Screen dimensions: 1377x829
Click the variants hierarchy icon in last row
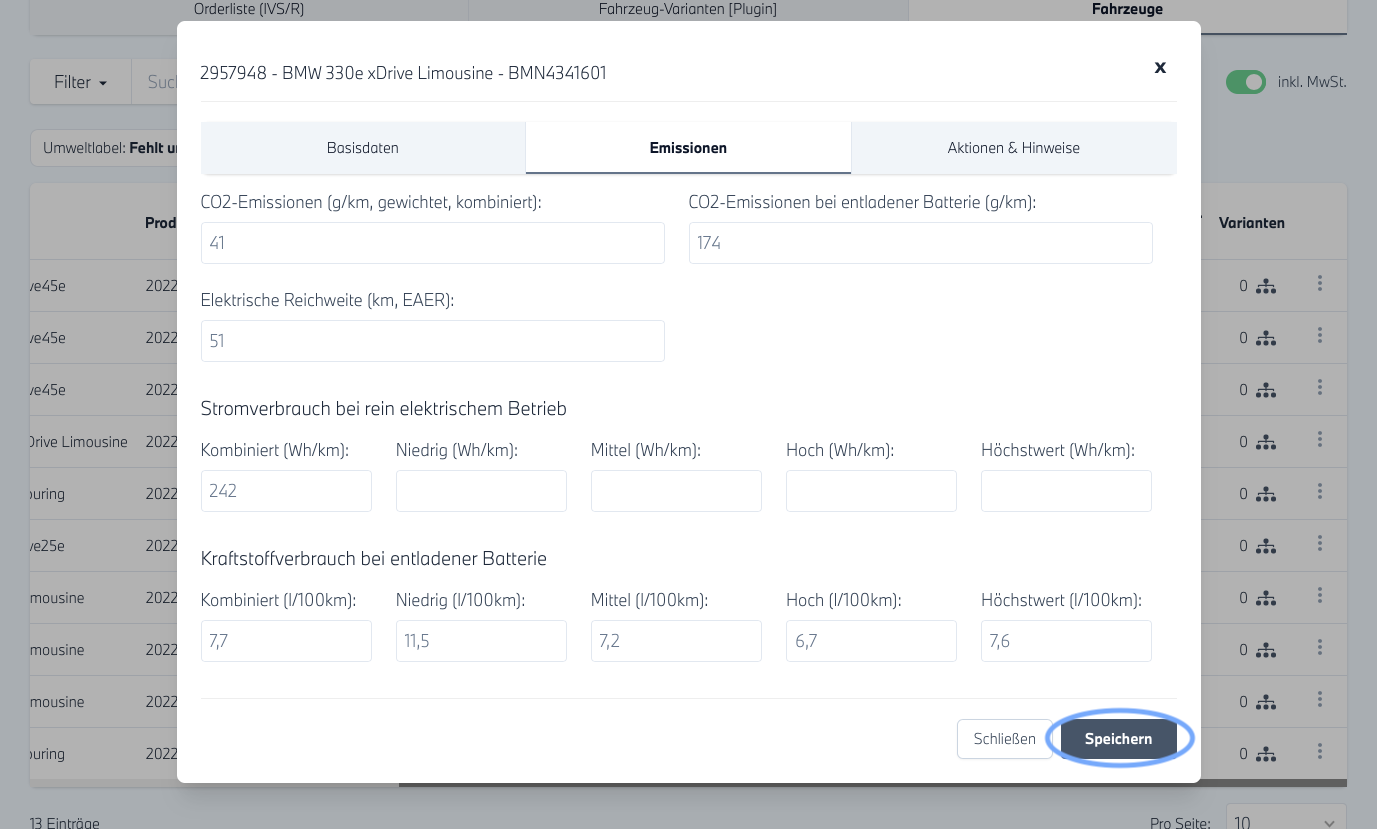pos(1266,754)
